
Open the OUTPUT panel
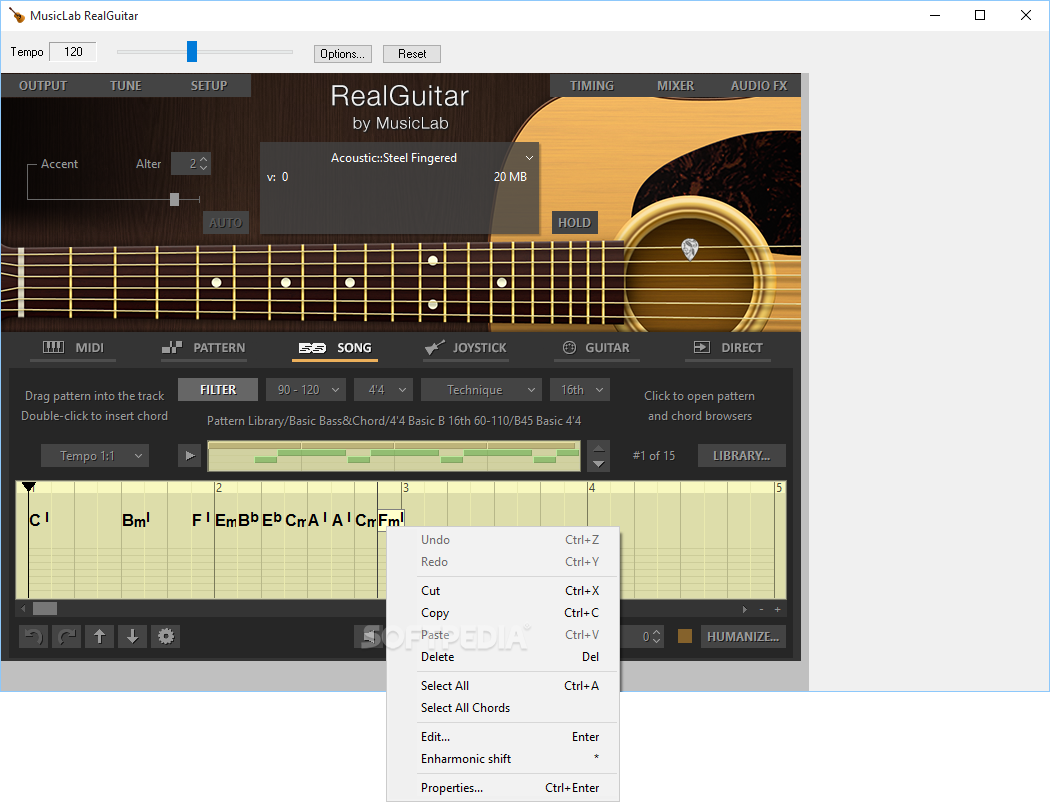(x=43, y=86)
